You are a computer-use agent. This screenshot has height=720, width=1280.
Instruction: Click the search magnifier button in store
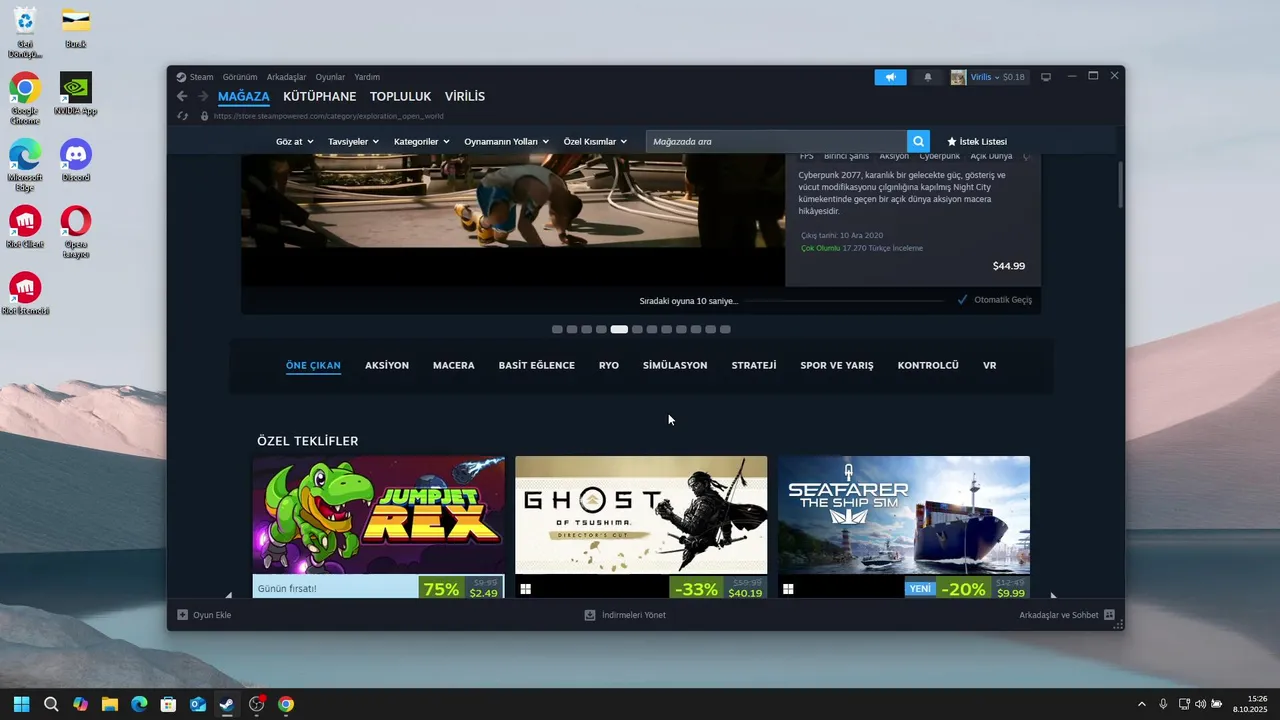pyautogui.click(x=918, y=141)
